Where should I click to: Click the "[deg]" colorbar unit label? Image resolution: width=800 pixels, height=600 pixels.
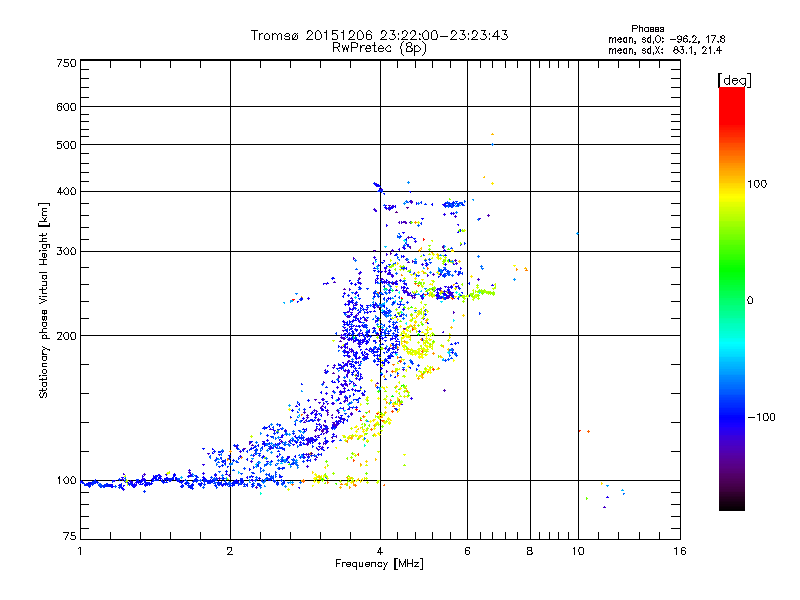(734, 80)
